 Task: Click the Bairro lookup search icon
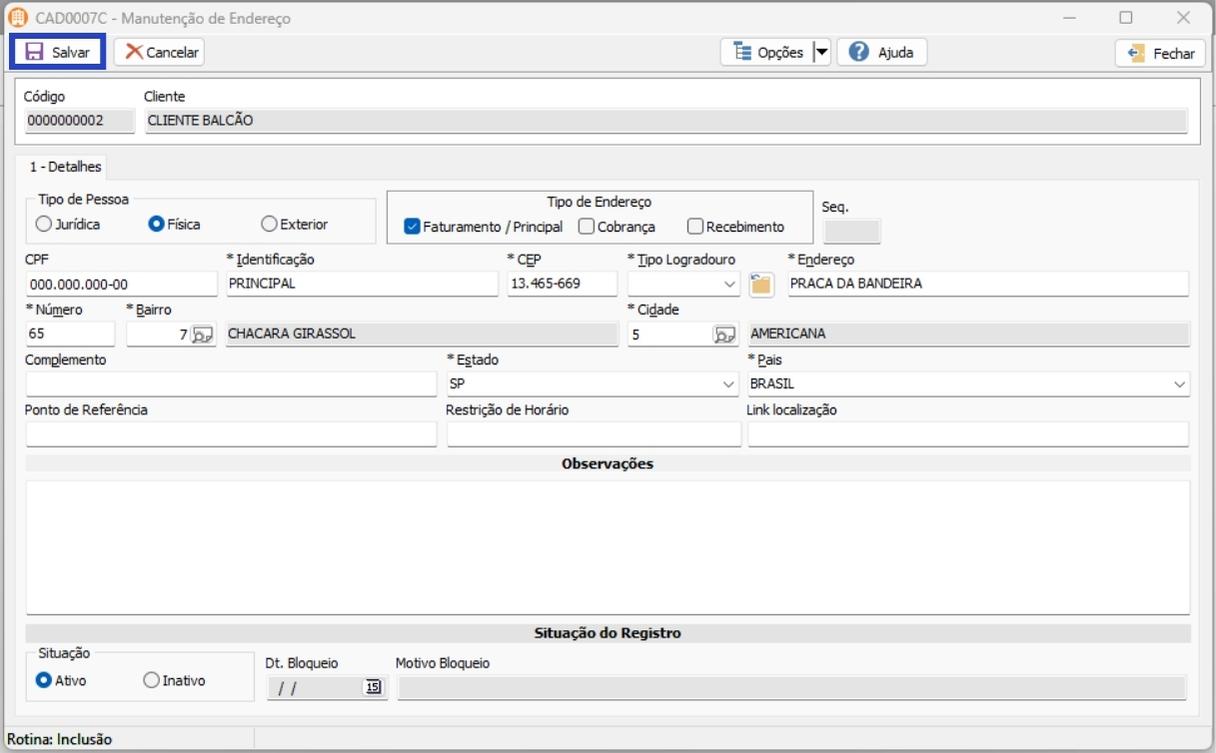click(202, 335)
